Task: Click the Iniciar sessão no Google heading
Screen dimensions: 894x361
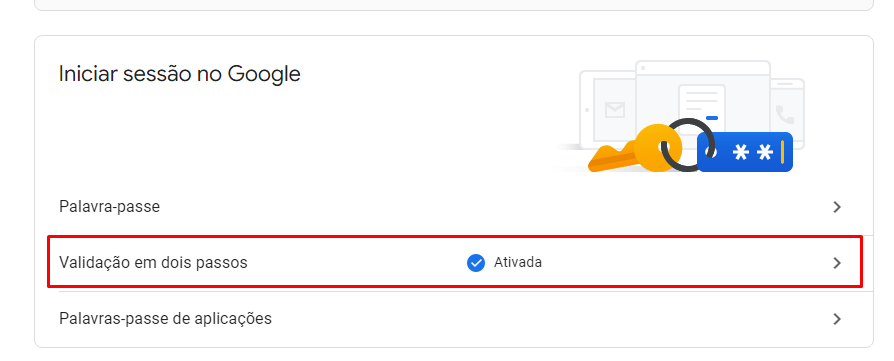Action: pyautogui.click(x=180, y=74)
